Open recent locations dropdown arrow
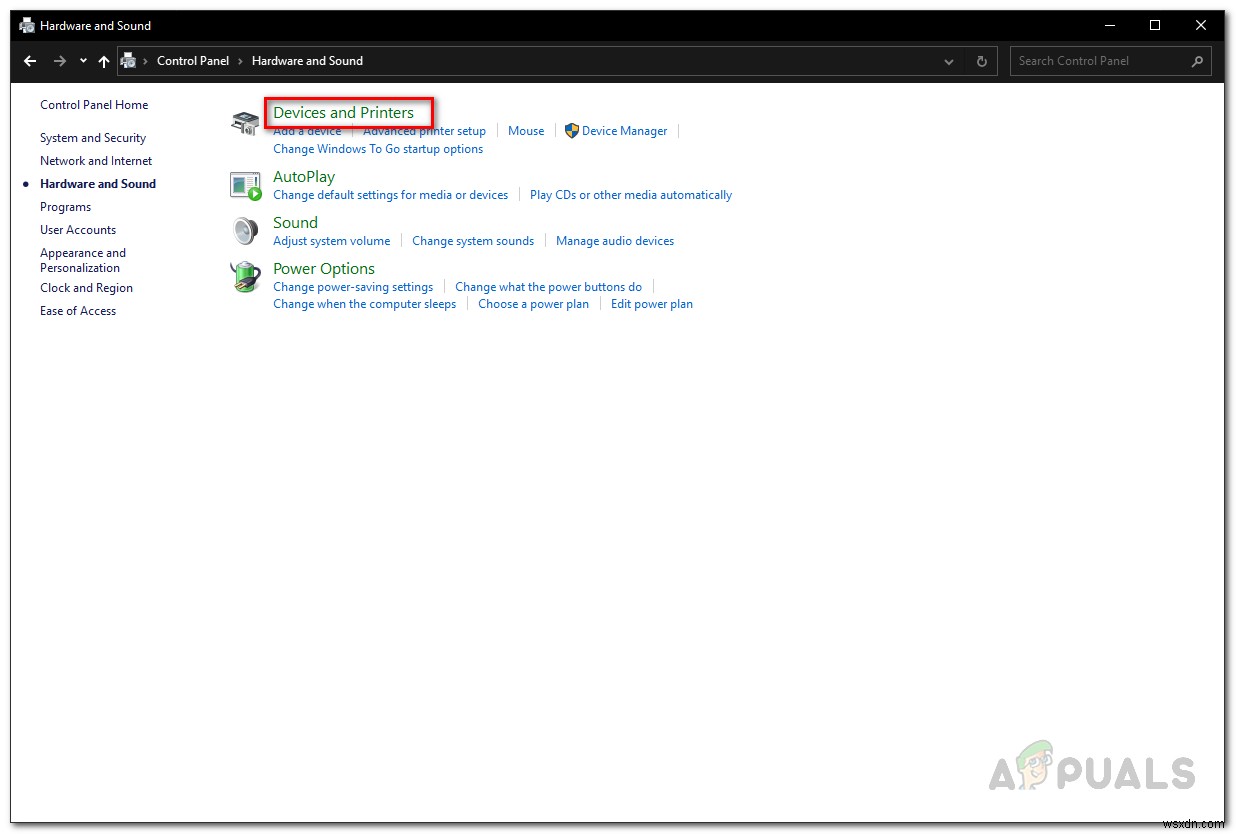The width and height of the screenshot is (1236, 834). 83,61
